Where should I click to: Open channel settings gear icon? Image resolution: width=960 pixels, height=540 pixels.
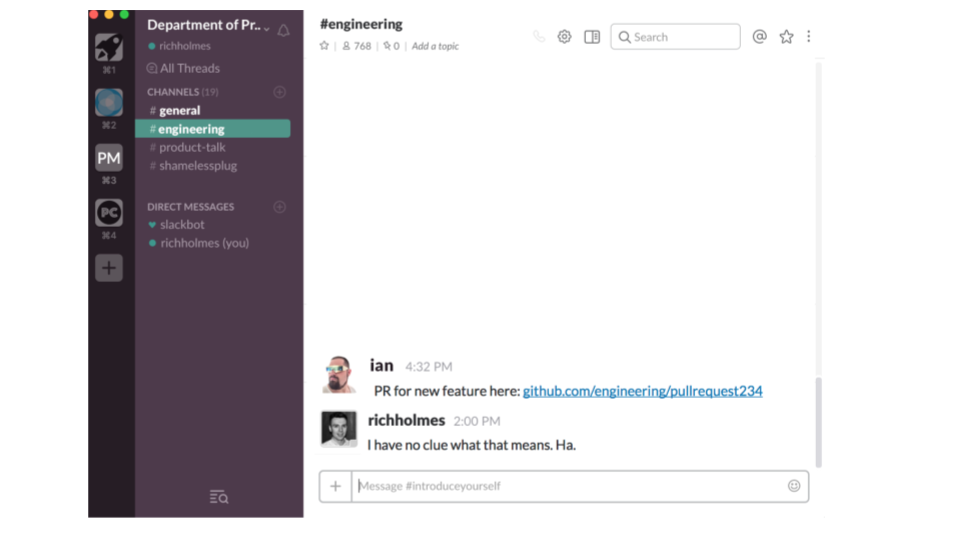(x=564, y=37)
